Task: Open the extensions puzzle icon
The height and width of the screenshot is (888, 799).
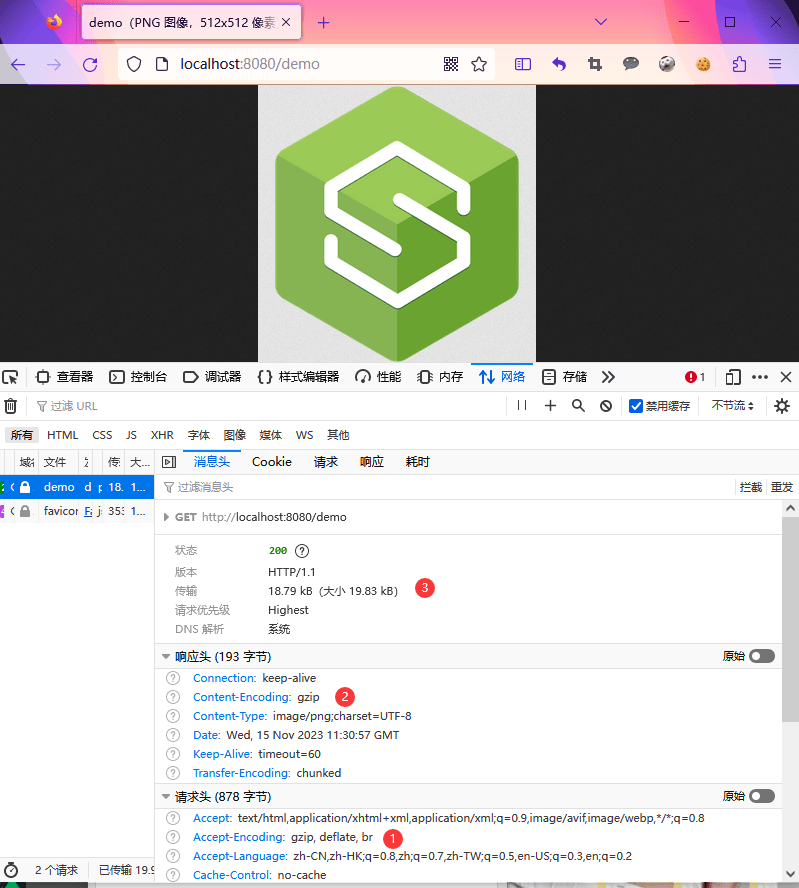Action: 739,64
